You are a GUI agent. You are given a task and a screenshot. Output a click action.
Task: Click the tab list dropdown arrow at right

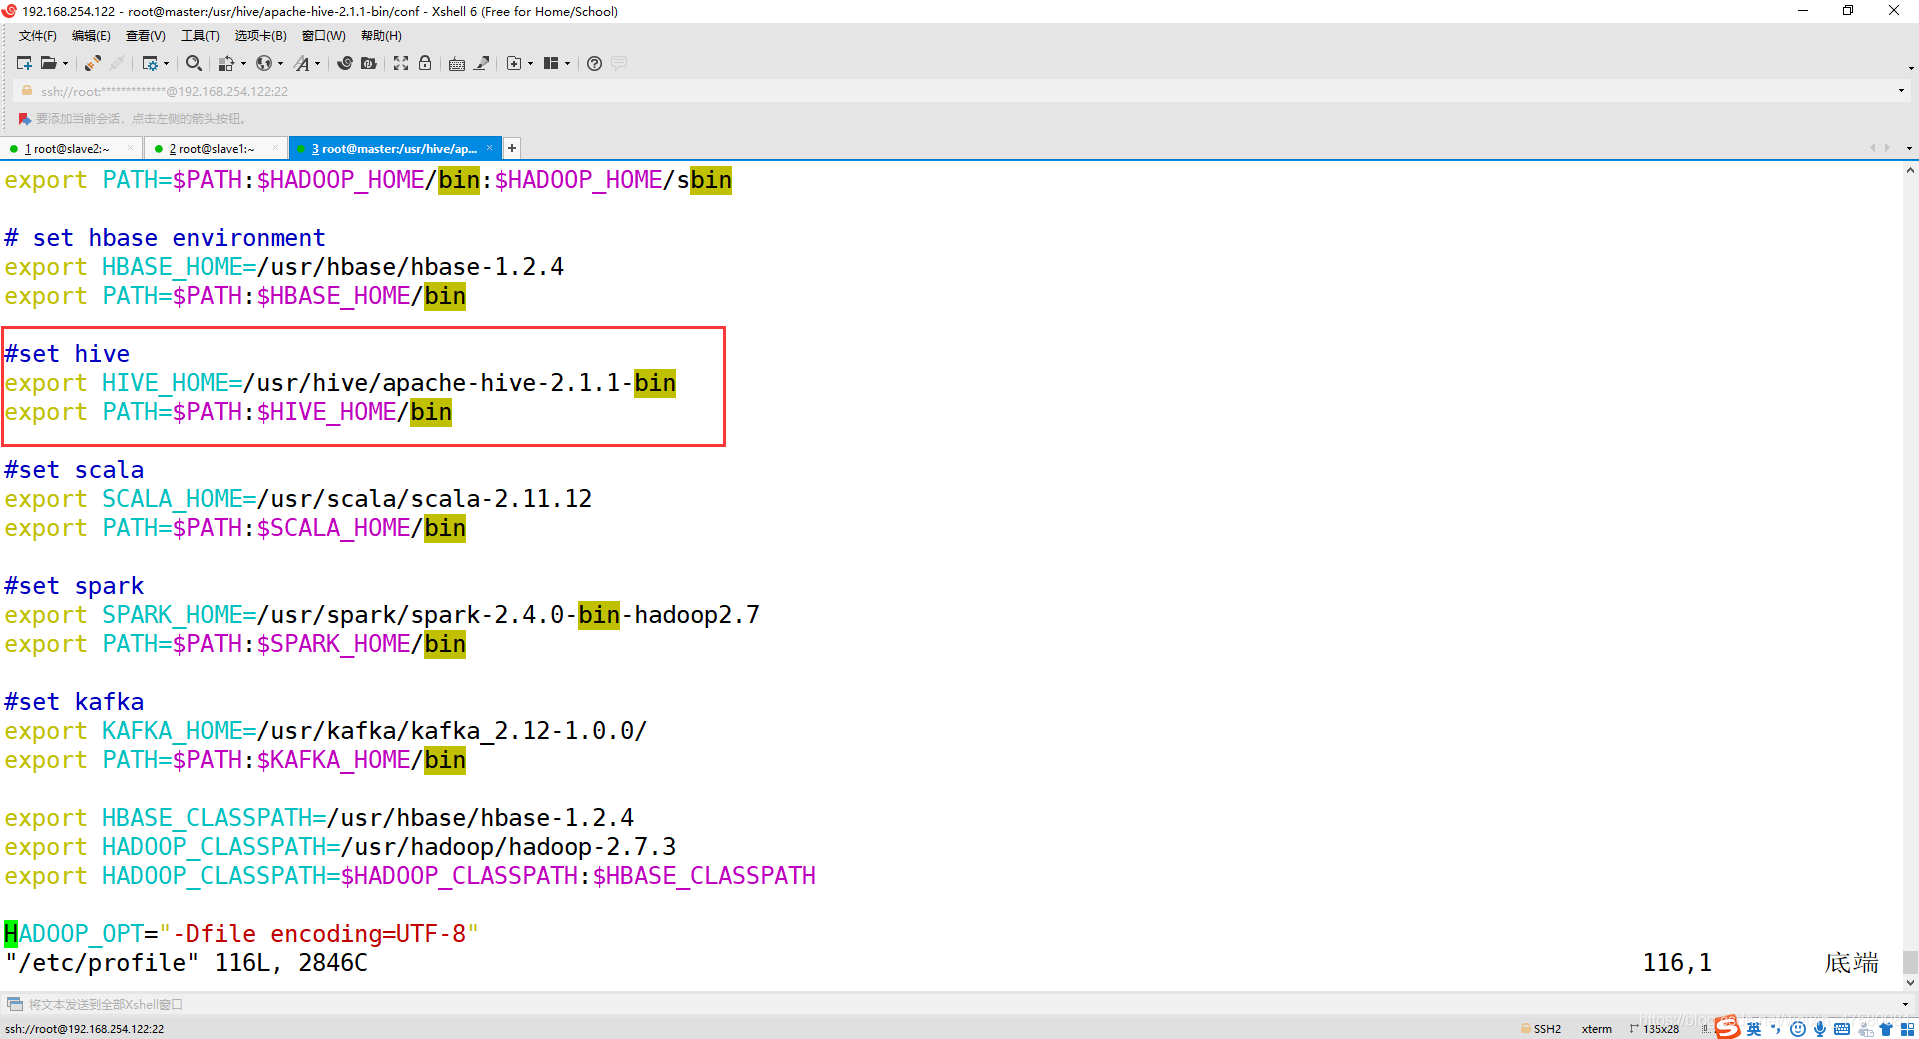tap(1909, 148)
